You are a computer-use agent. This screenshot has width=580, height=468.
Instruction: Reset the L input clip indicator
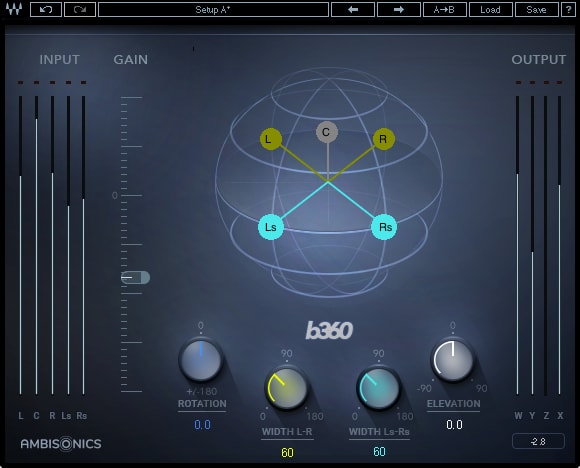[x=20, y=82]
